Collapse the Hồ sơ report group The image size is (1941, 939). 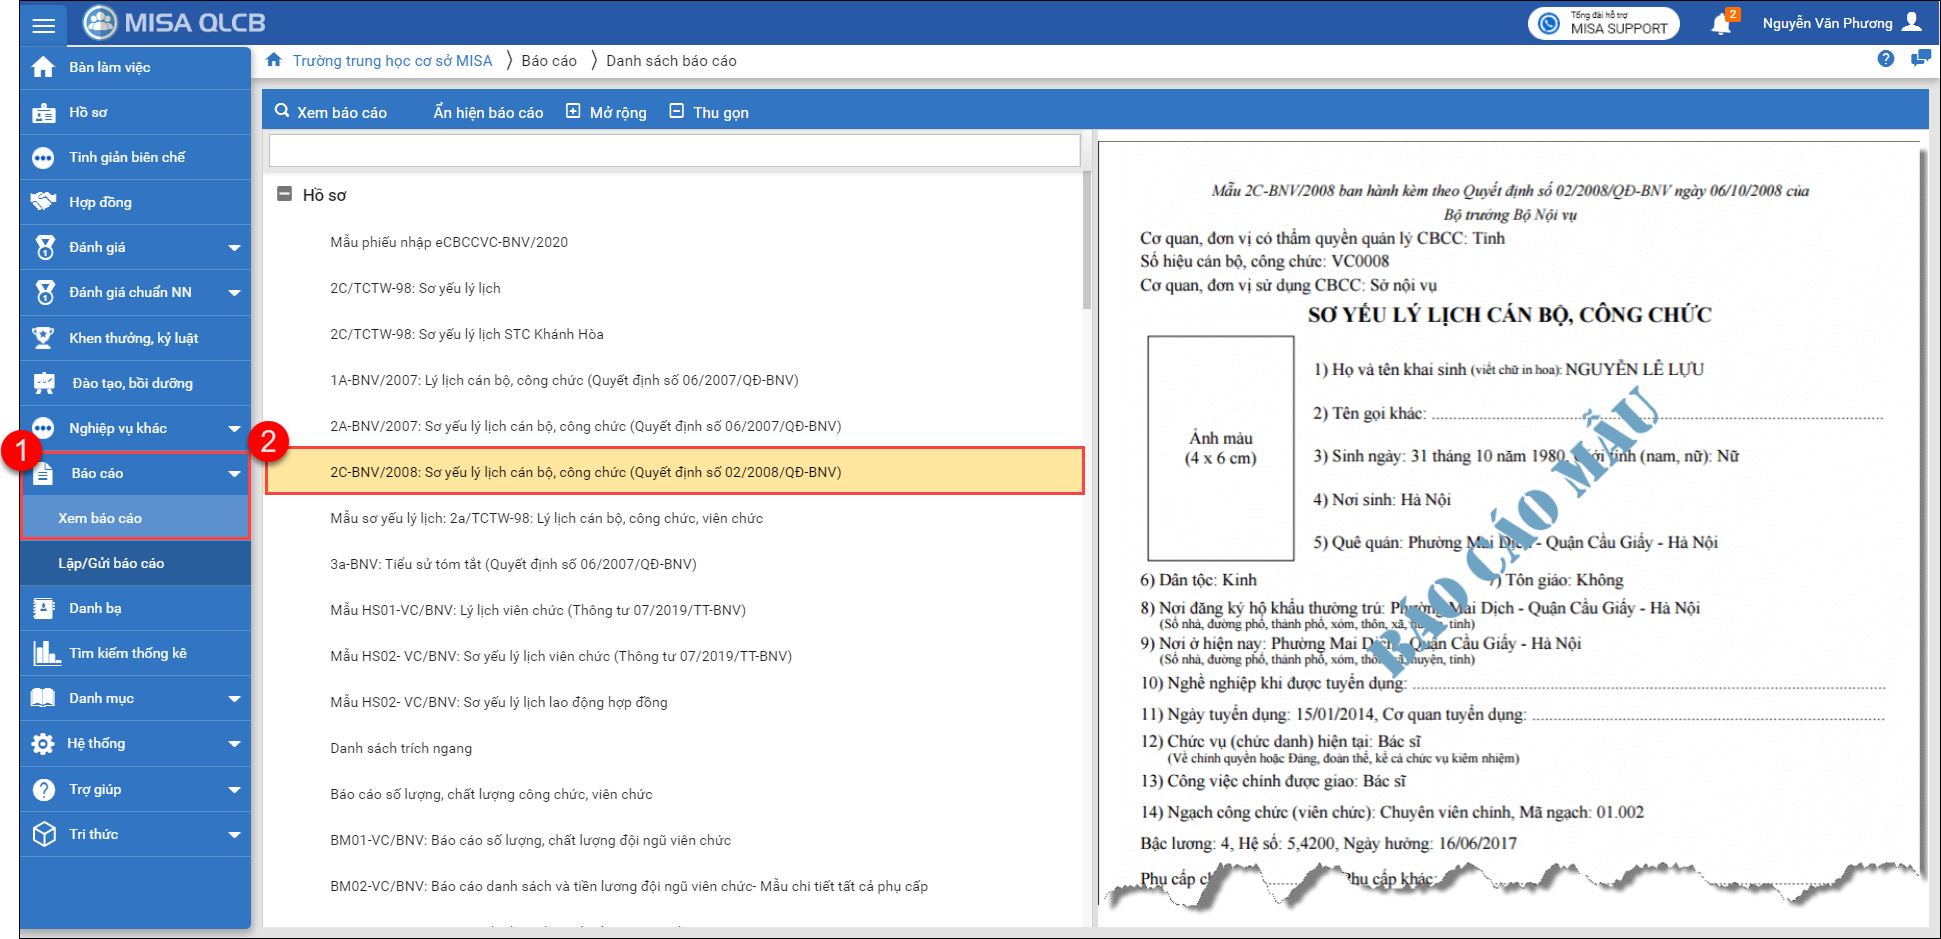(285, 194)
